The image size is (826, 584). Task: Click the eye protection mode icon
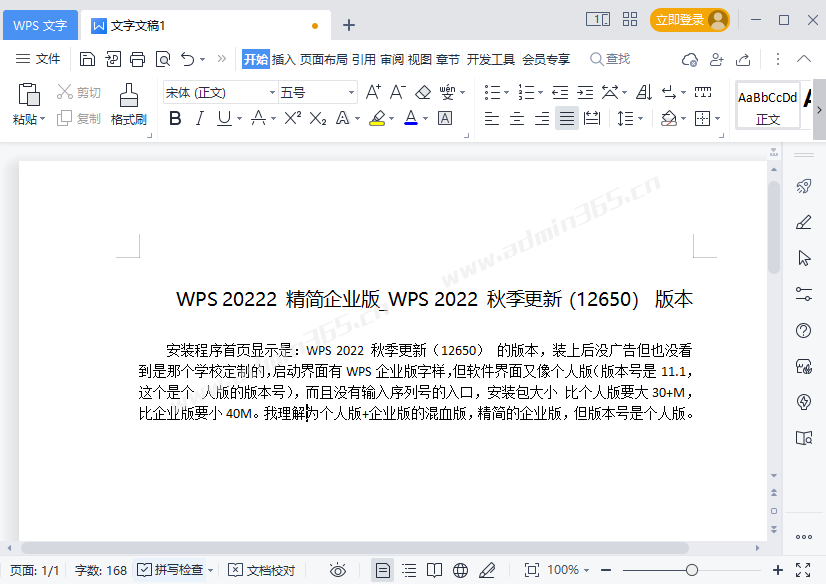click(x=338, y=570)
